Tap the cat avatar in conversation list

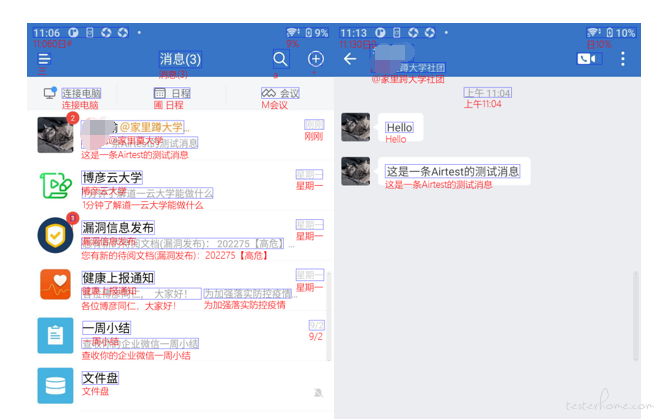coord(55,135)
